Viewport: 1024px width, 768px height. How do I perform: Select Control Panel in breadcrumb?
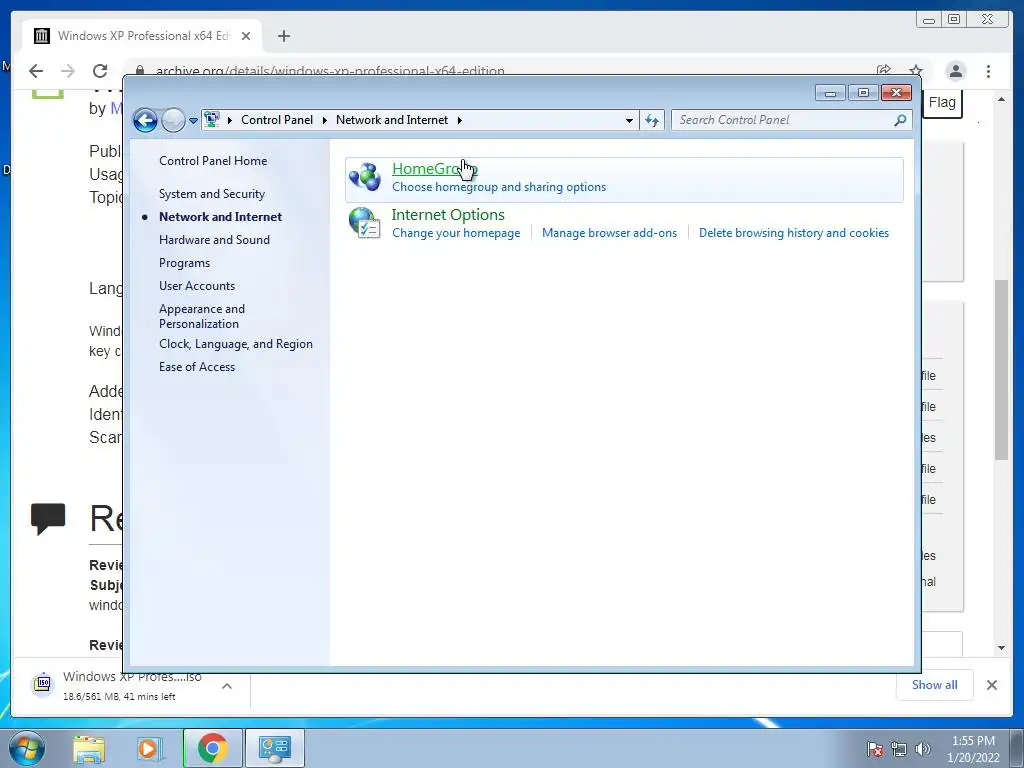click(x=277, y=120)
